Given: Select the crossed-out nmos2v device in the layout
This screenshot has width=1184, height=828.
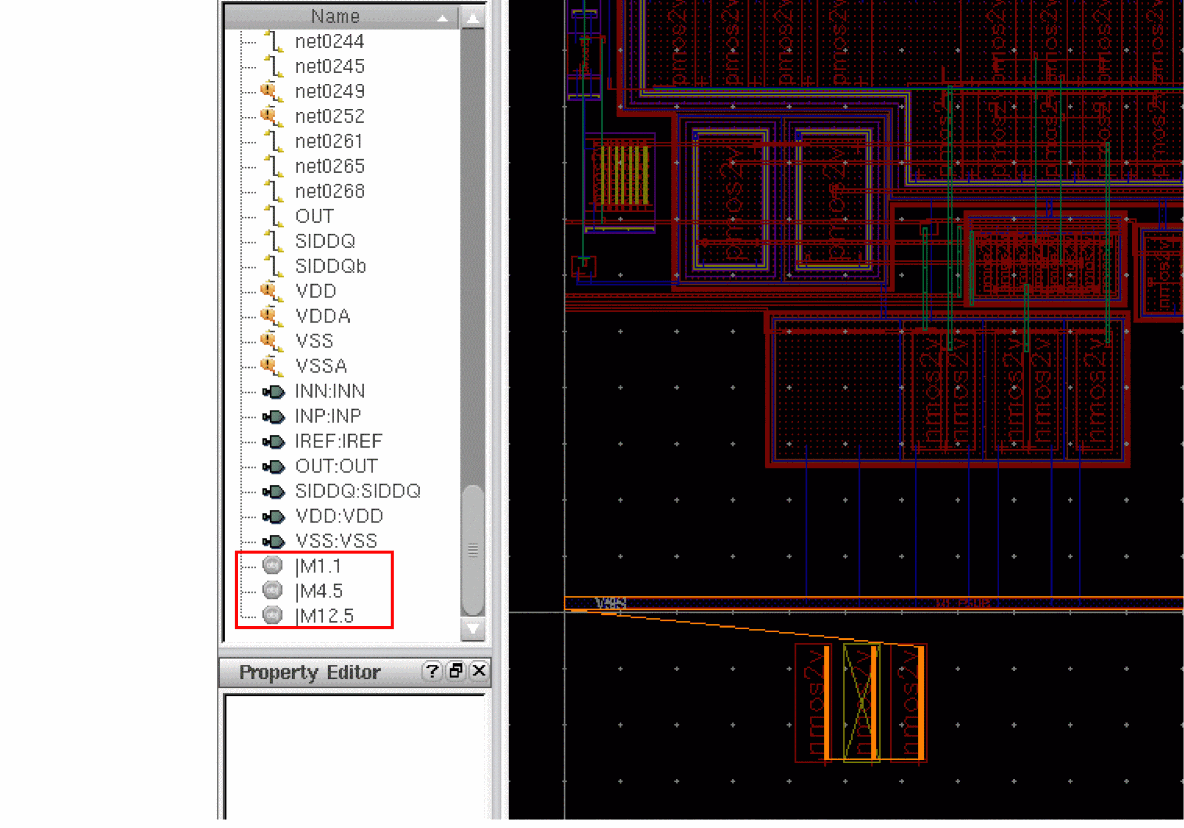Looking at the screenshot, I should click(861, 703).
